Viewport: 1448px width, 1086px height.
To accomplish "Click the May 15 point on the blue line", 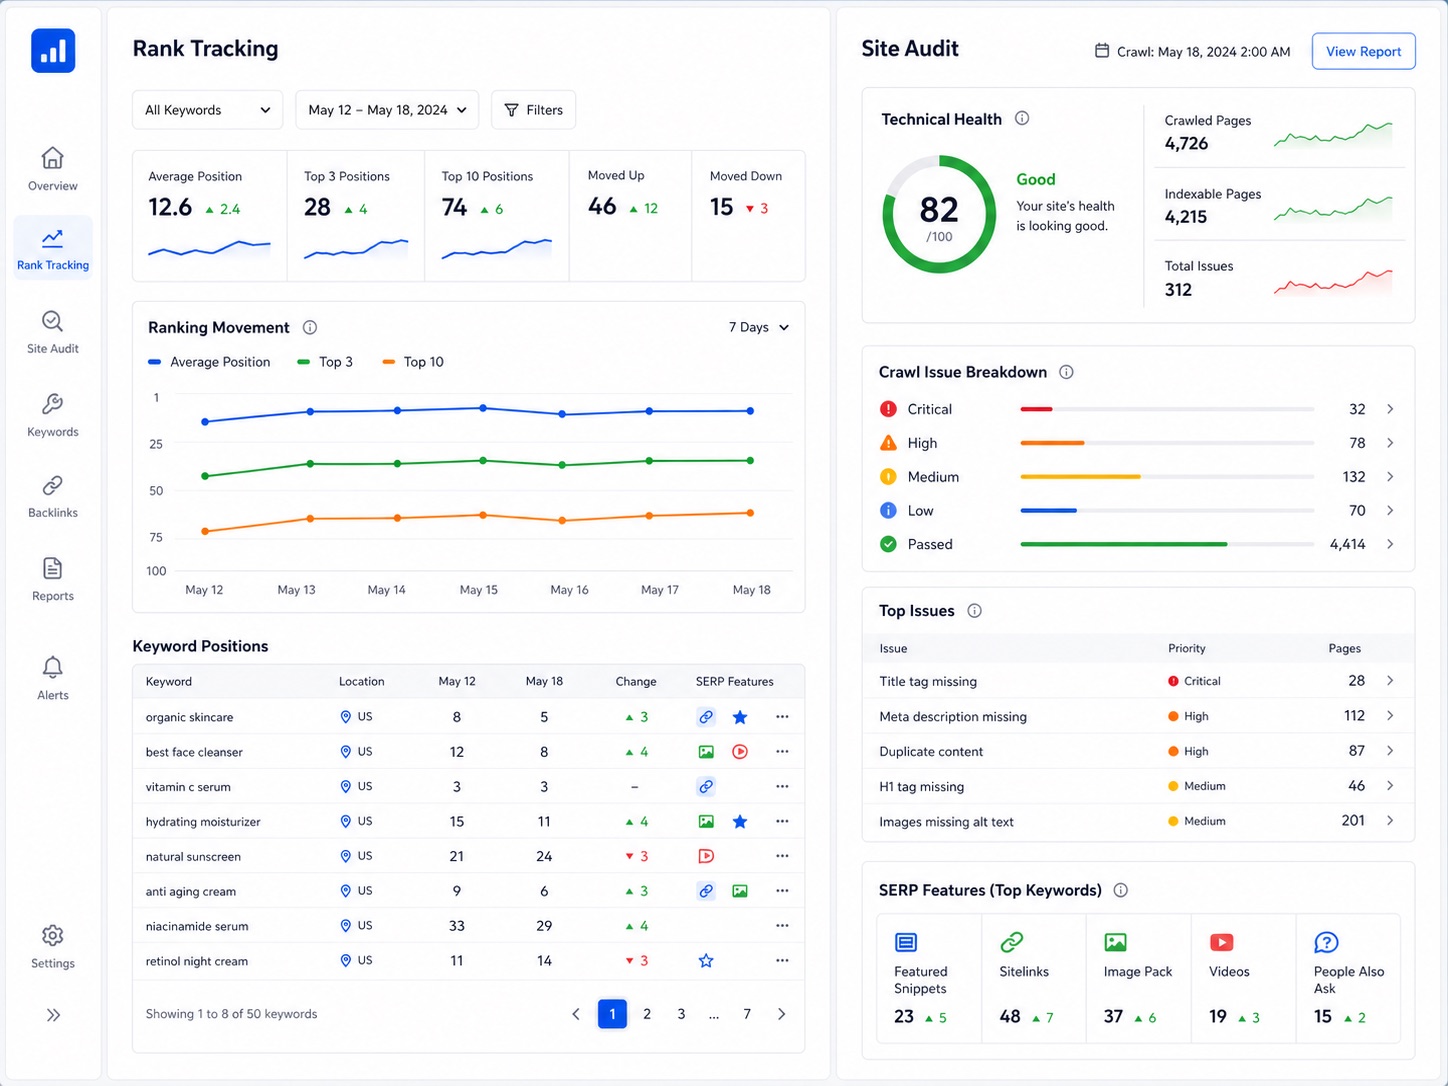I will pyautogui.click(x=483, y=408).
